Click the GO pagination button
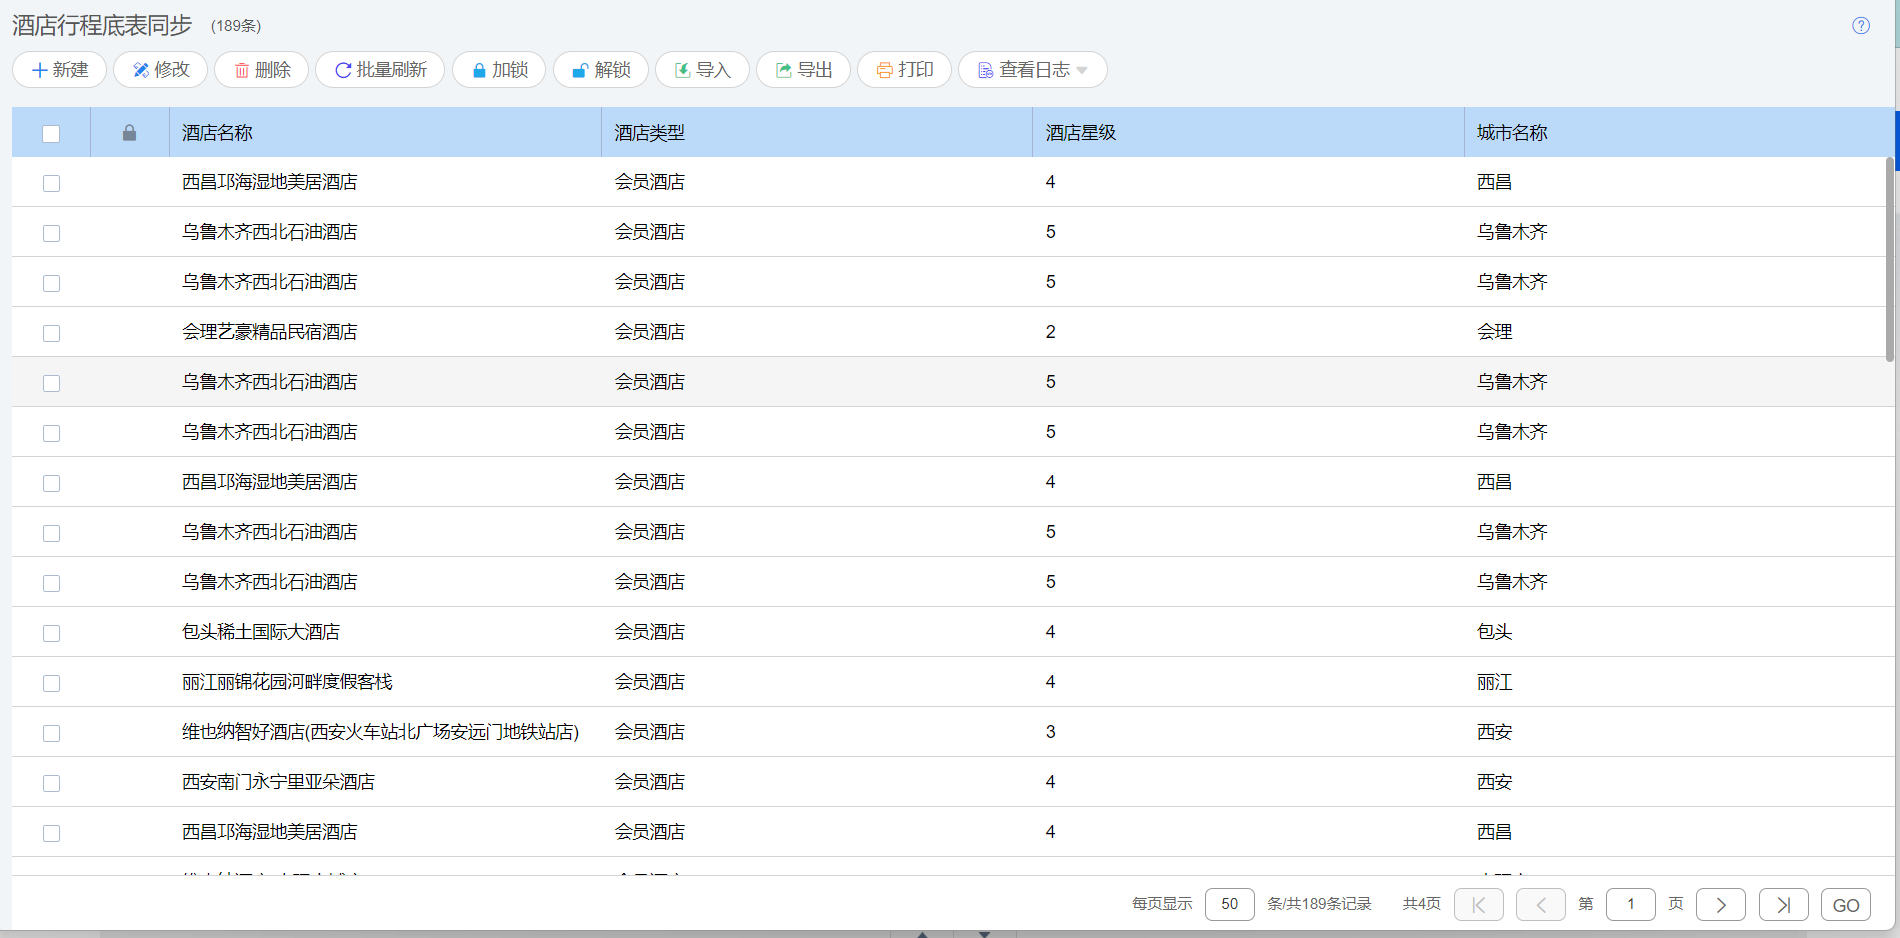Viewport: 1900px width, 938px height. [x=1845, y=904]
